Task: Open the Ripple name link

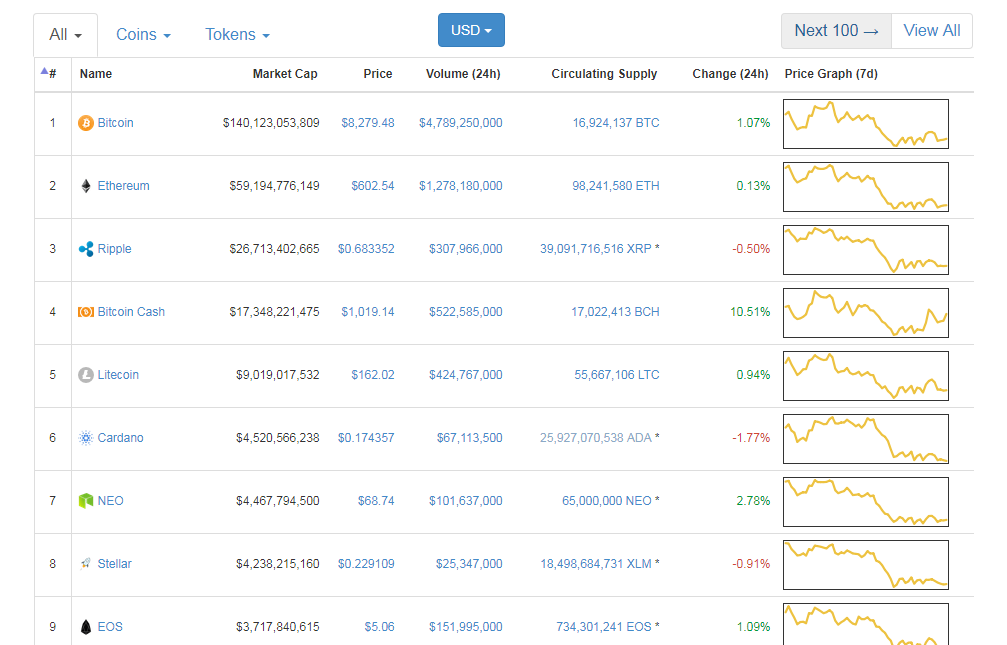Action: (114, 249)
